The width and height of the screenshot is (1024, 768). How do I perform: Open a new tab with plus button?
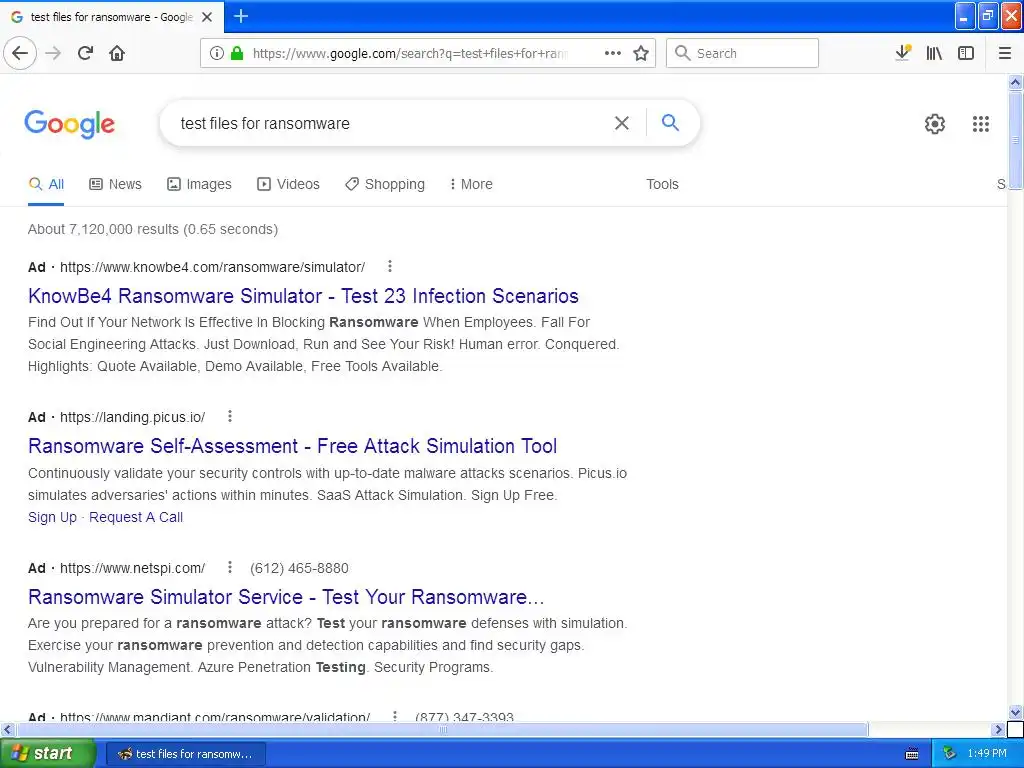(241, 16)
